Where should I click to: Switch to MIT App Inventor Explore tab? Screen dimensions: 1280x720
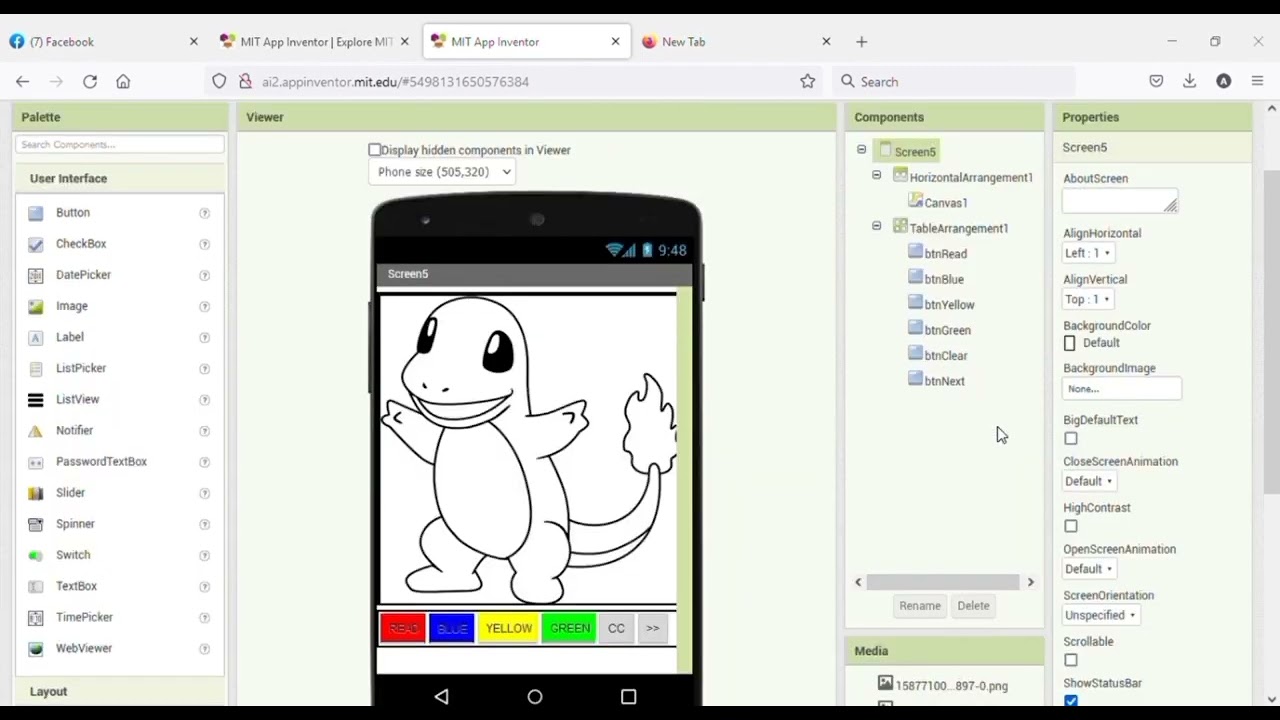315,42
